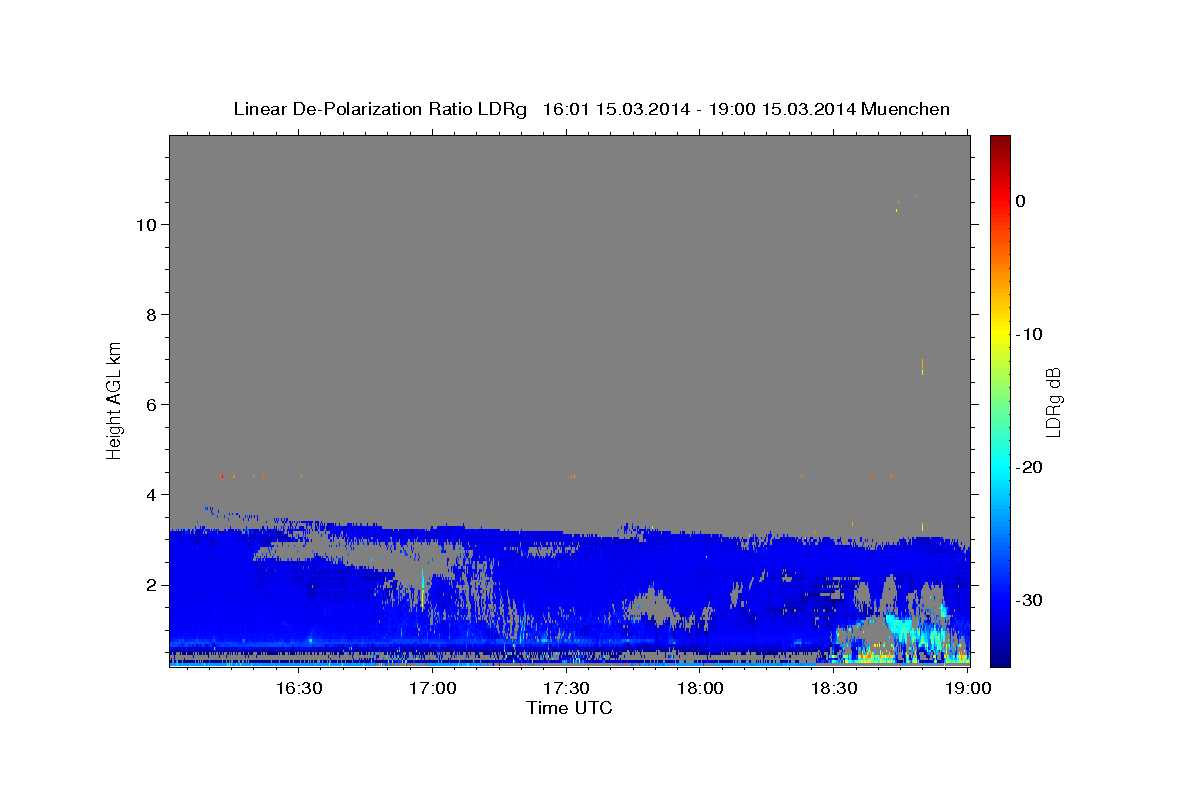Click the colorbar value -30 label

[x=1030, y=600]
